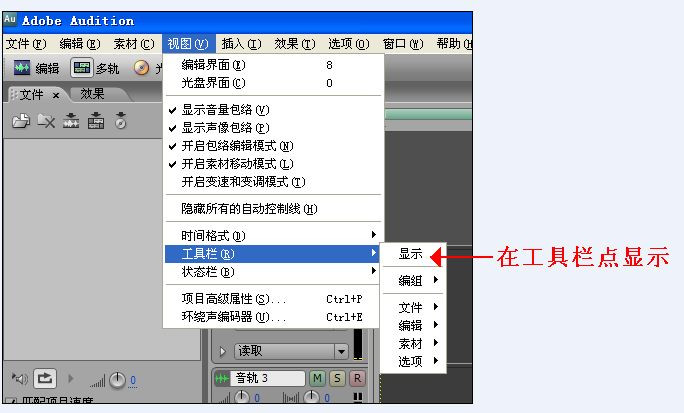Arm track 3 with the R button

(x=357, y=378)
